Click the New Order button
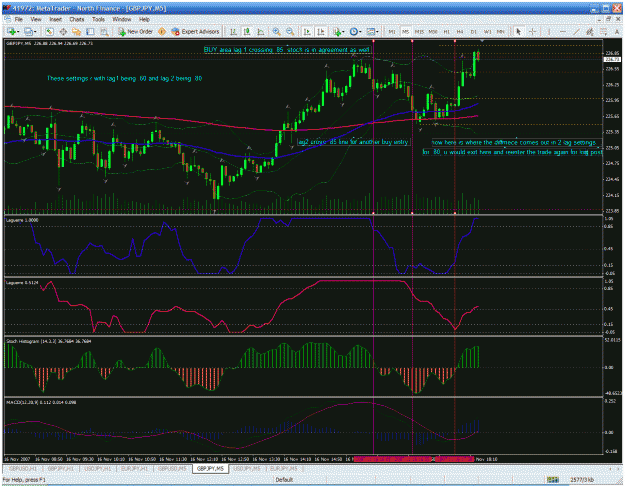This screenshot has height=486, width=625. (x=135, y=31)
